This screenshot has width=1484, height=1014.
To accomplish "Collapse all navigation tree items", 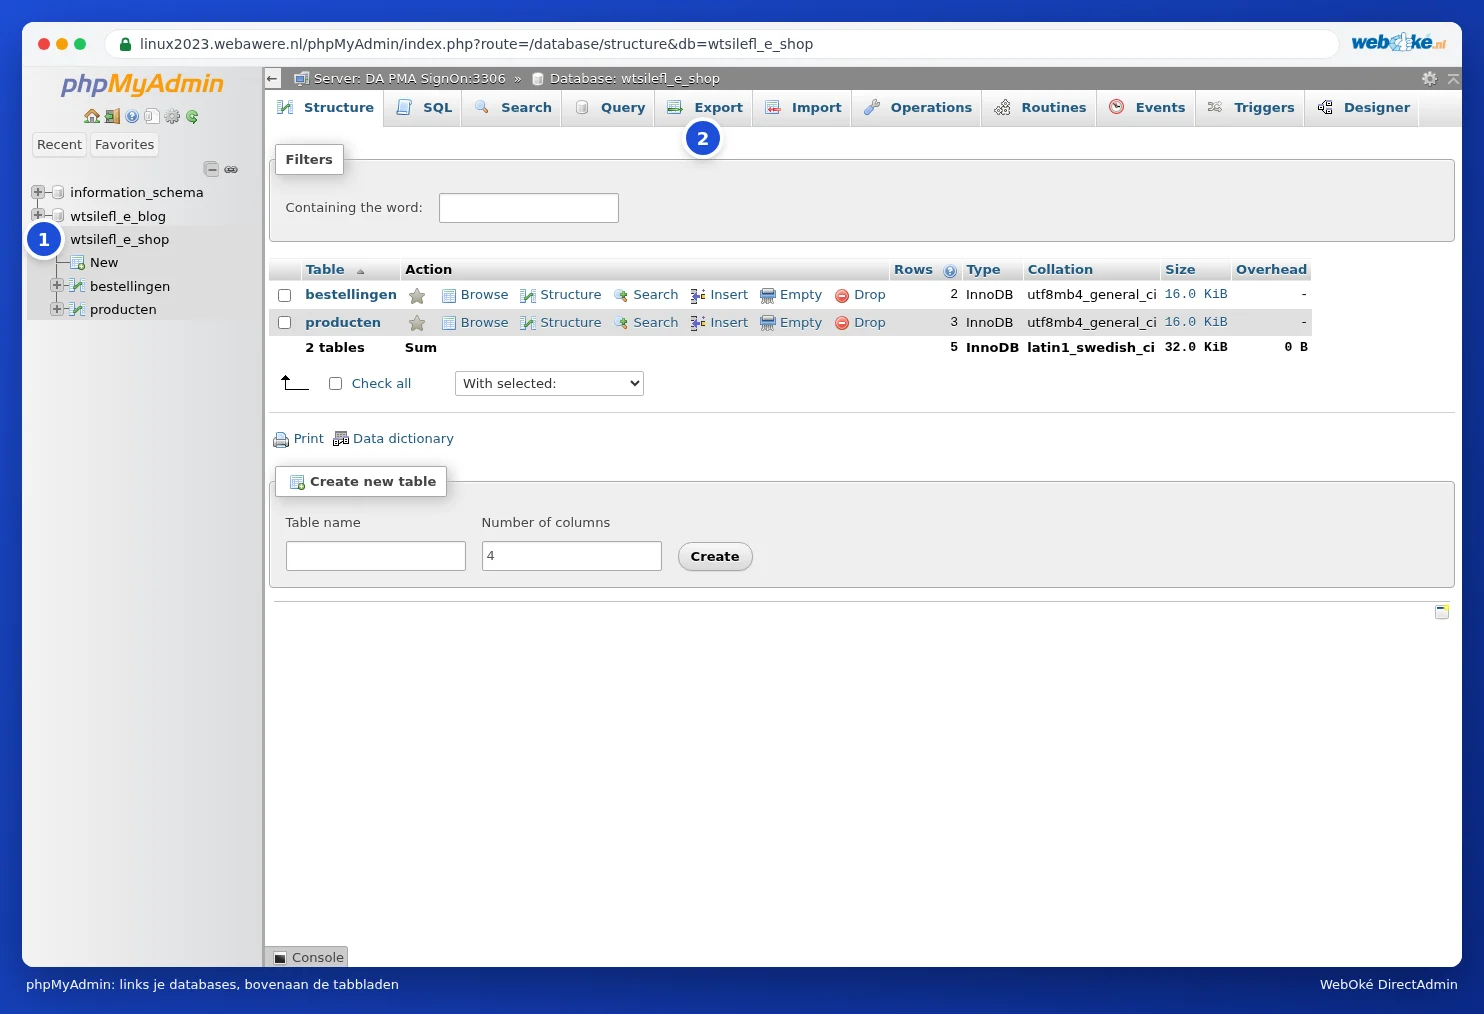I will 211,169.
